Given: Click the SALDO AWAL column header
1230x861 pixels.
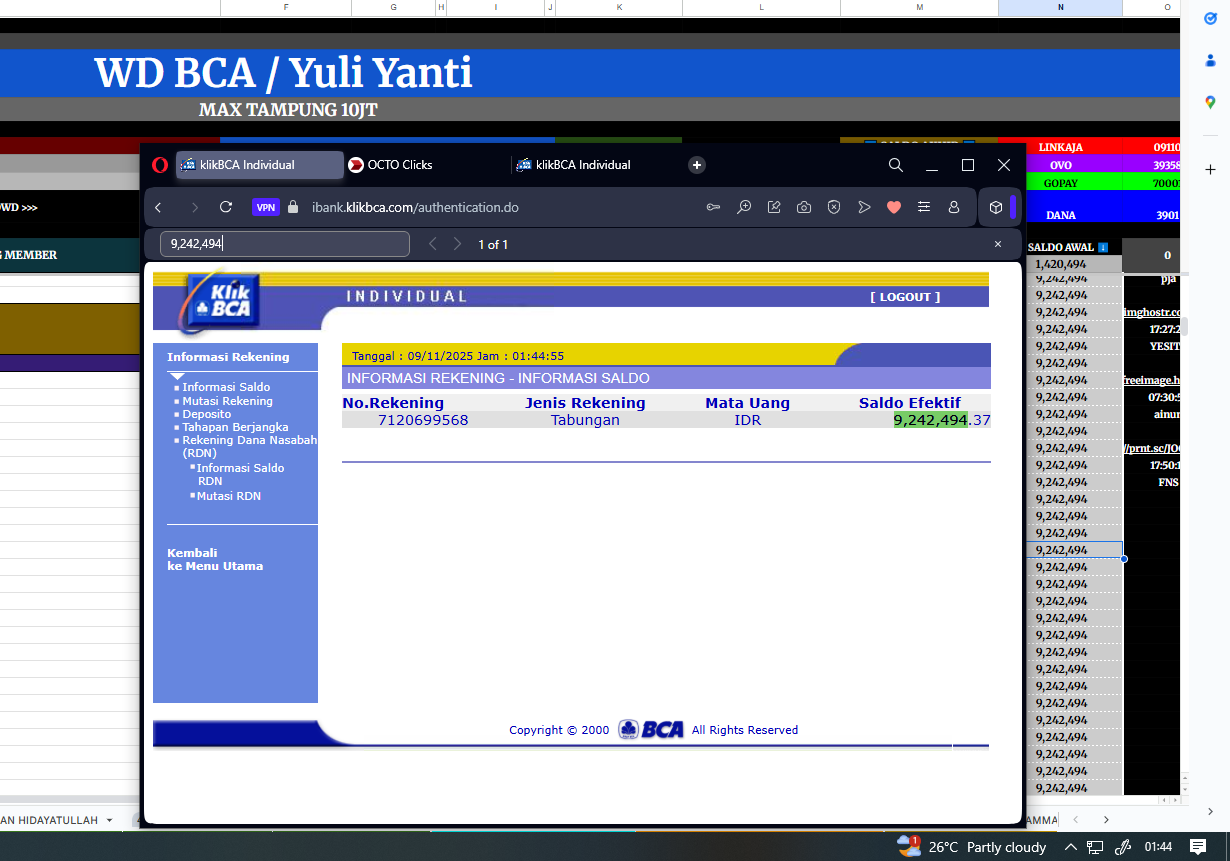Looking at the screenshot, I should [x=1068, y=247].
